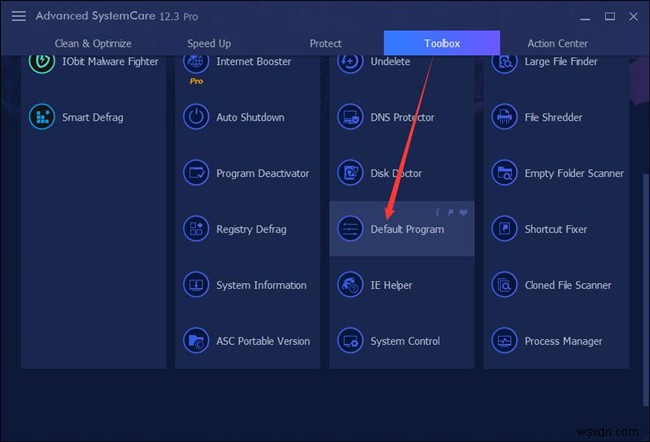Minimize the Advanced SystemCare window
This screenshot has height=442, width=650.
coord(585,17)
